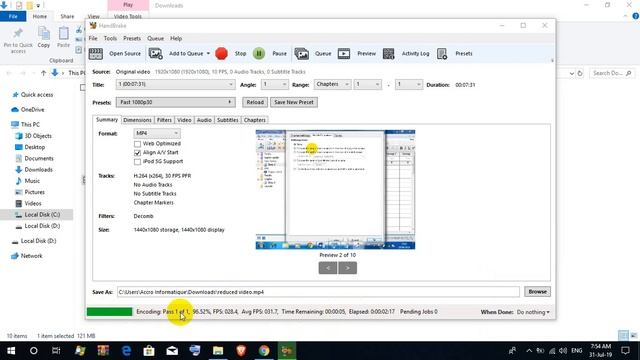Click Save New Preset button
Screen dimensions: 640x360
pos(294,102)
